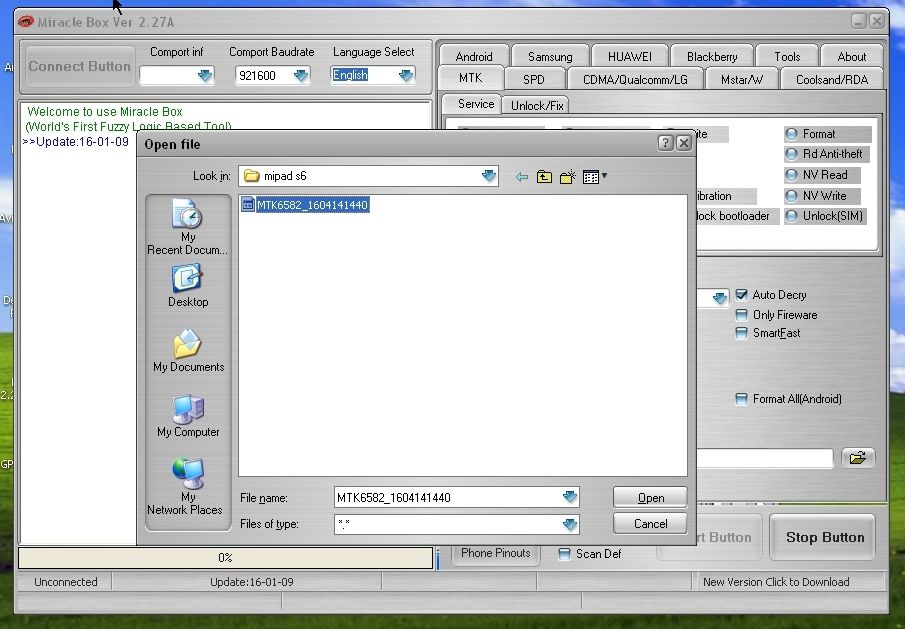Enable the SmartFast checkbox
This screenshot has height=629, width=905.
pyautogui.click(x=741, y=333)
